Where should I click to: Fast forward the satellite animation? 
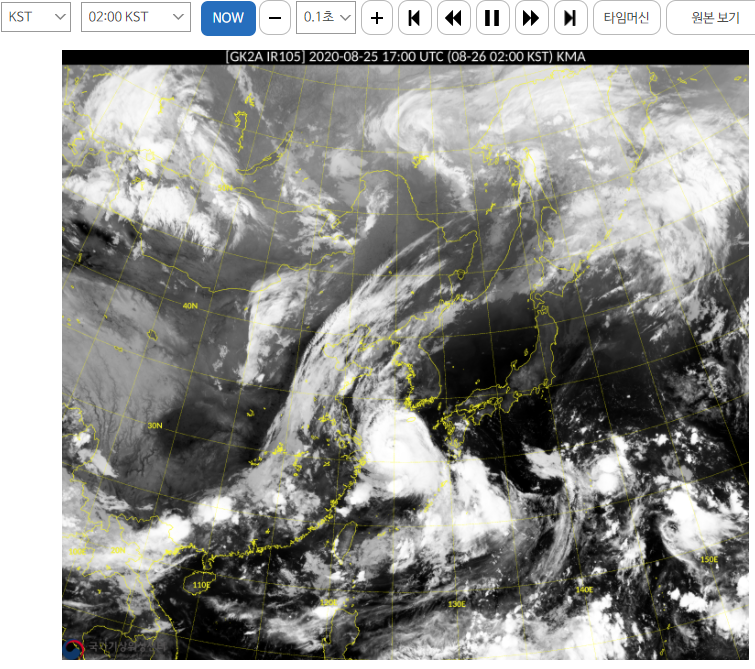(531, 18)
